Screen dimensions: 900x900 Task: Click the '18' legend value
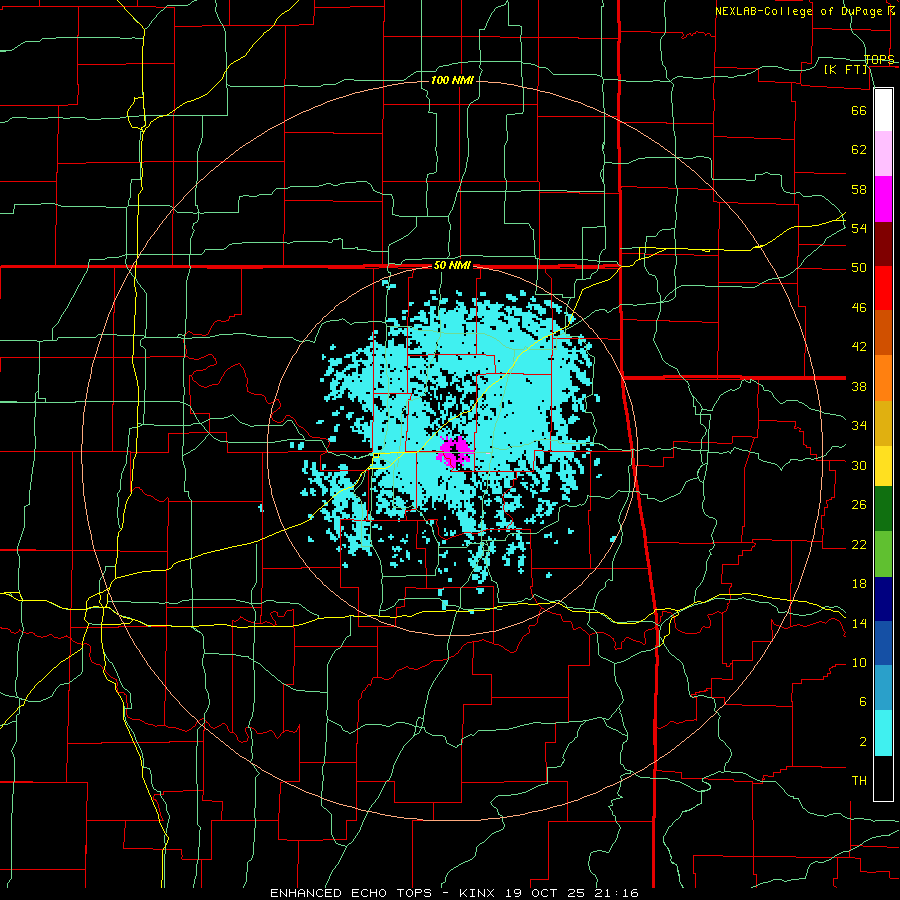point(859,584)
